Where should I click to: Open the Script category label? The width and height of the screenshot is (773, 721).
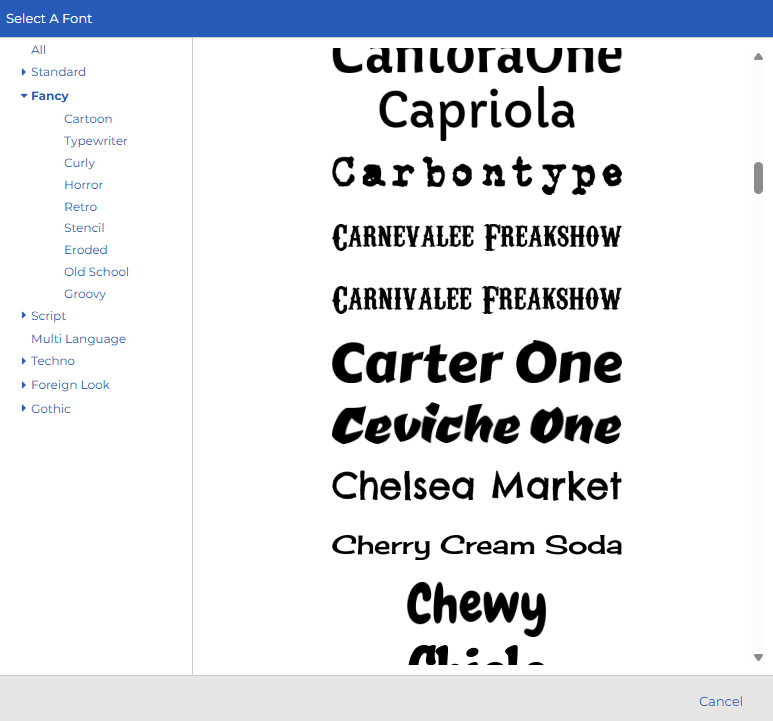coord(48,316)
